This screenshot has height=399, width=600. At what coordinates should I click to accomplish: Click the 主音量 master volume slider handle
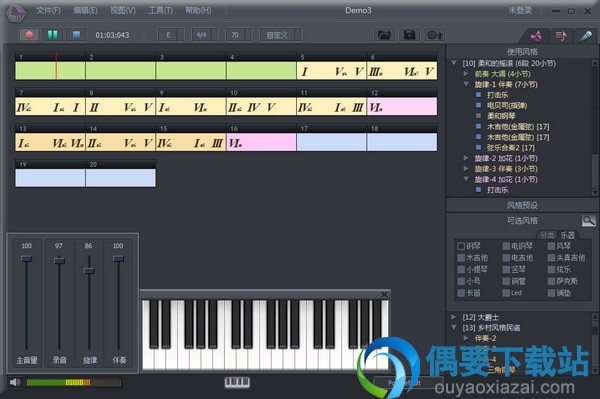(26, 259)
